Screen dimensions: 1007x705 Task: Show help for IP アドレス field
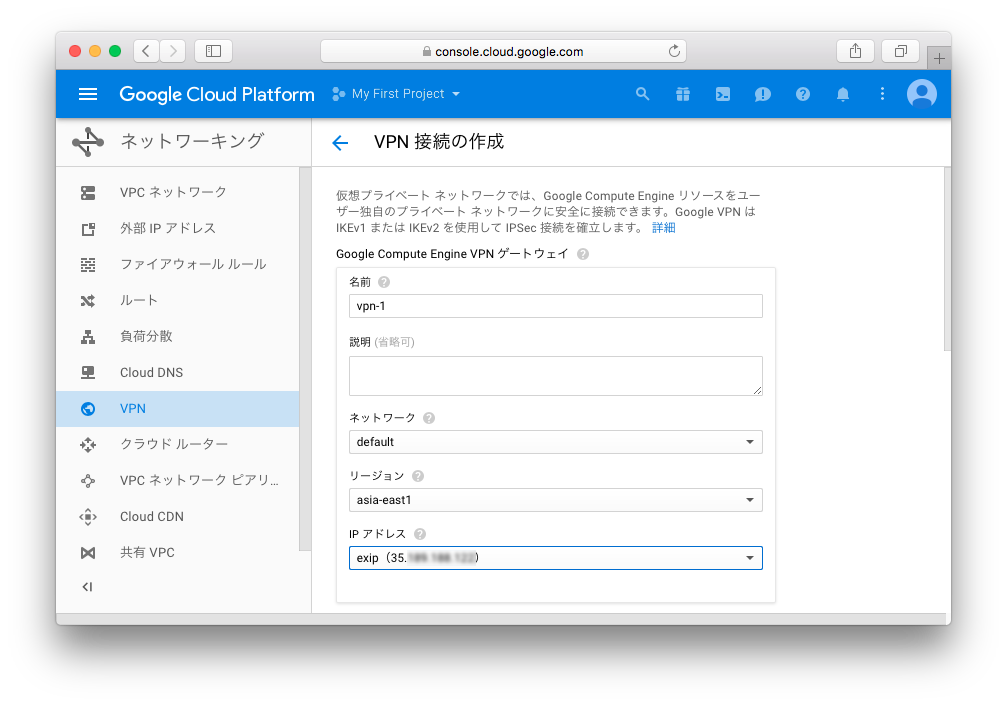[x=420, y=534]
